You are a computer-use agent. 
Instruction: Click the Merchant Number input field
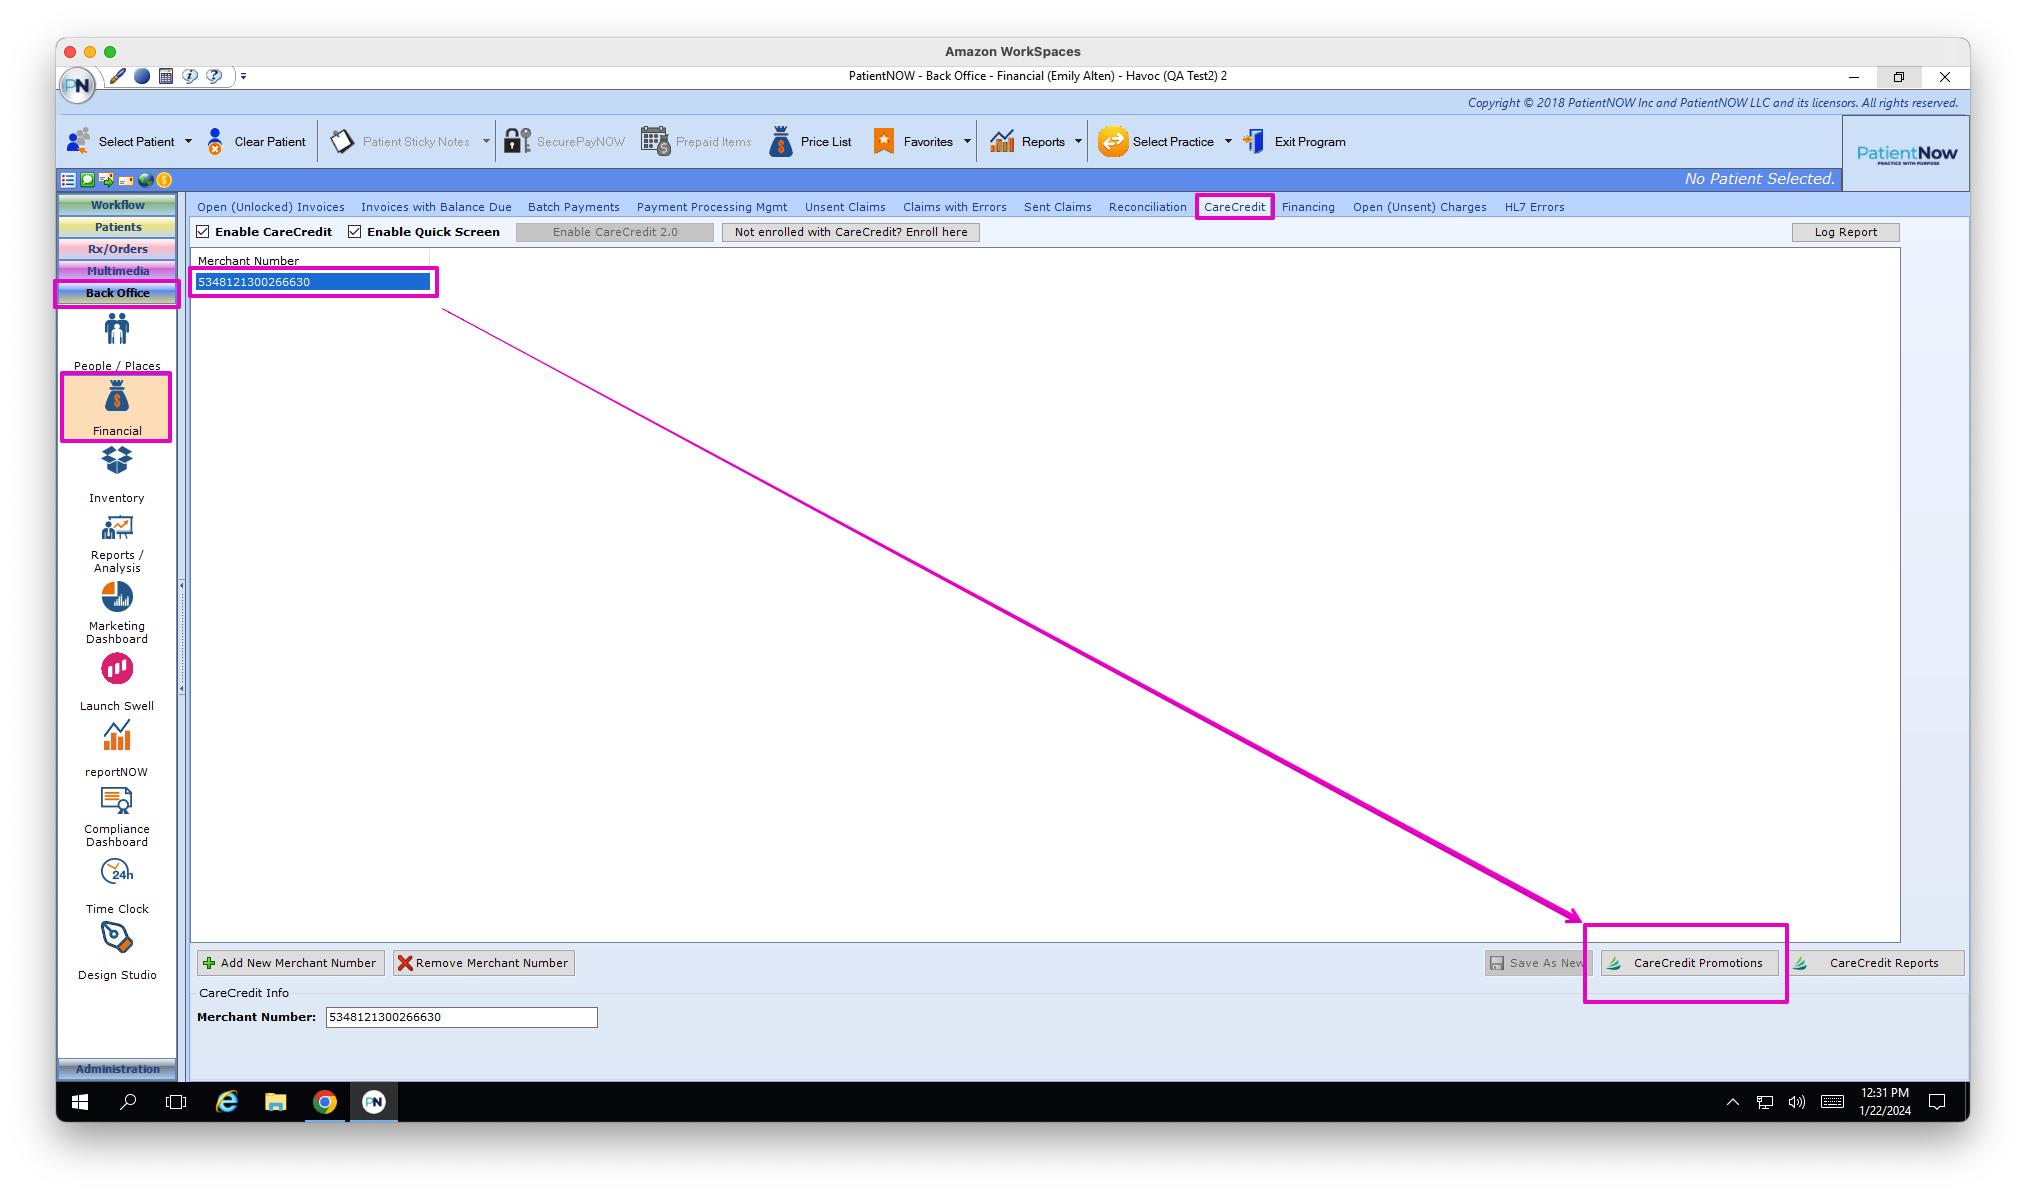point(461,1017)
